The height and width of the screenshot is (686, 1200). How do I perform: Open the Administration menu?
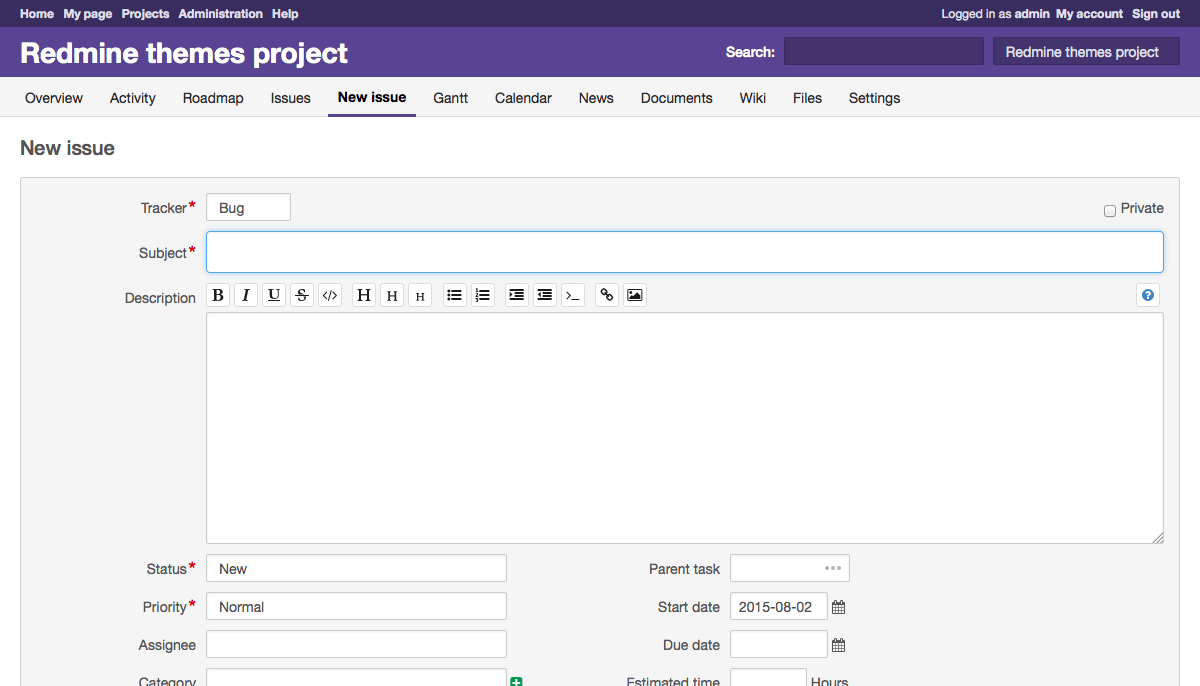220,13
